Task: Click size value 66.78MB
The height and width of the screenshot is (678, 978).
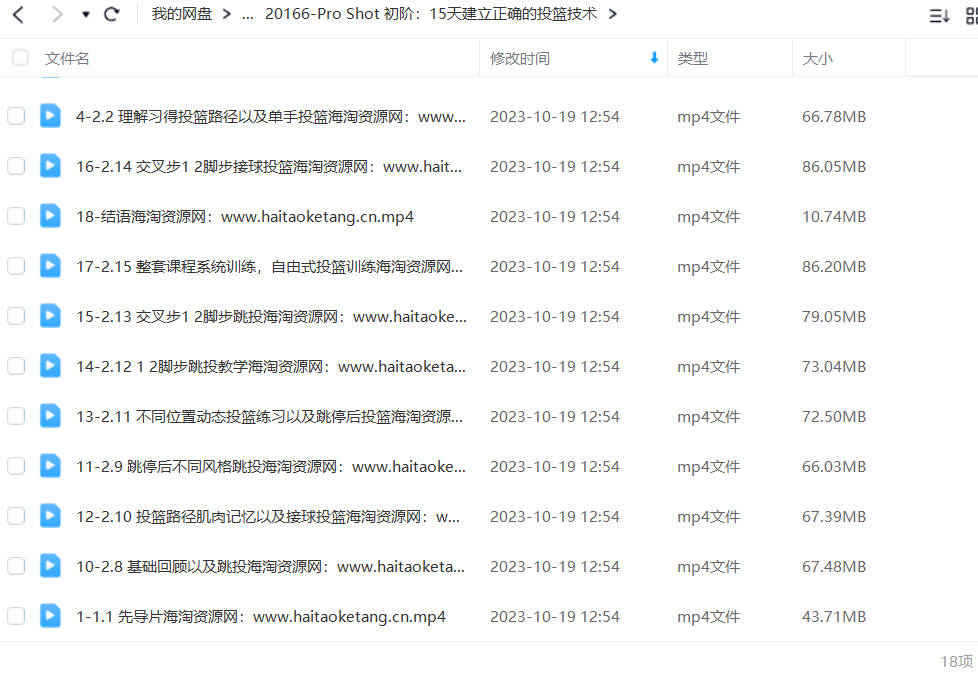Action: 834,117
